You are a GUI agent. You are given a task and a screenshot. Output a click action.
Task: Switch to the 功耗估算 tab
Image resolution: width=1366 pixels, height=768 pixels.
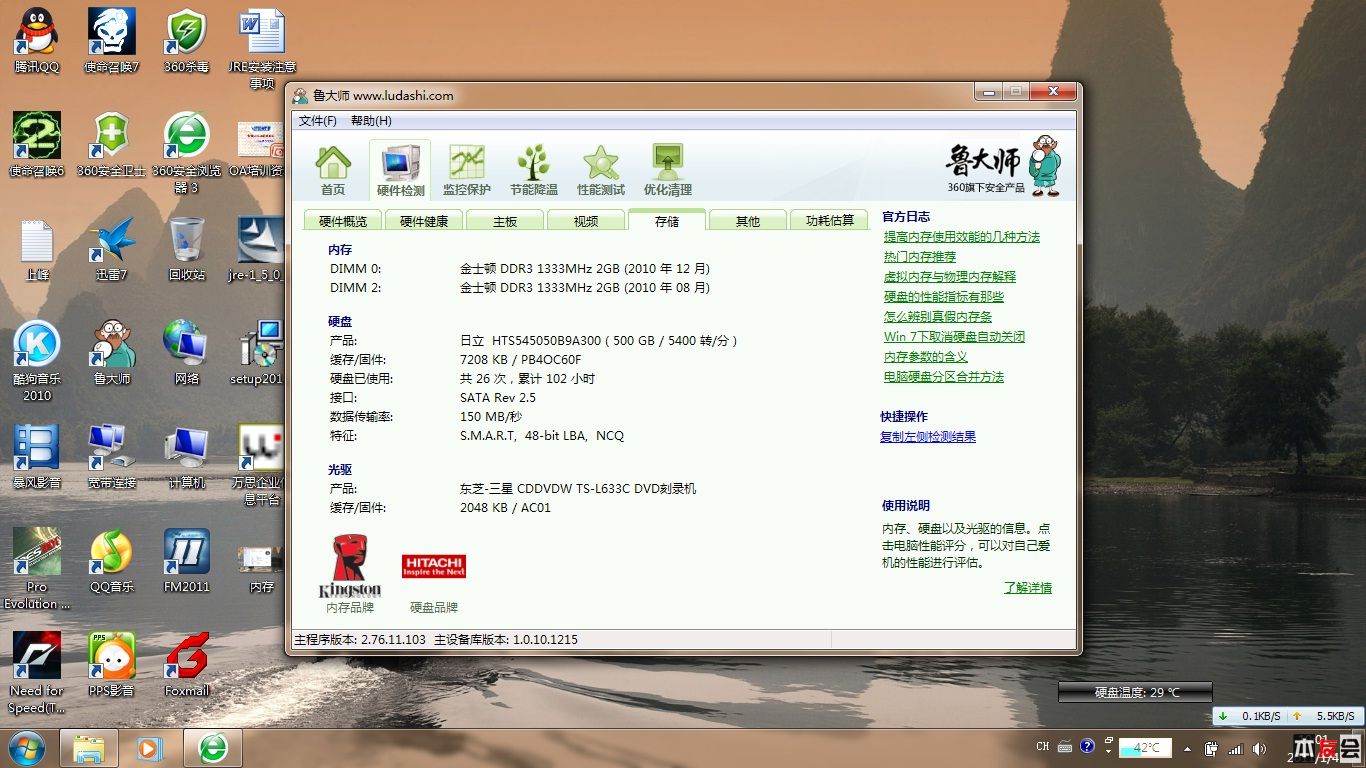coord(830,221)
